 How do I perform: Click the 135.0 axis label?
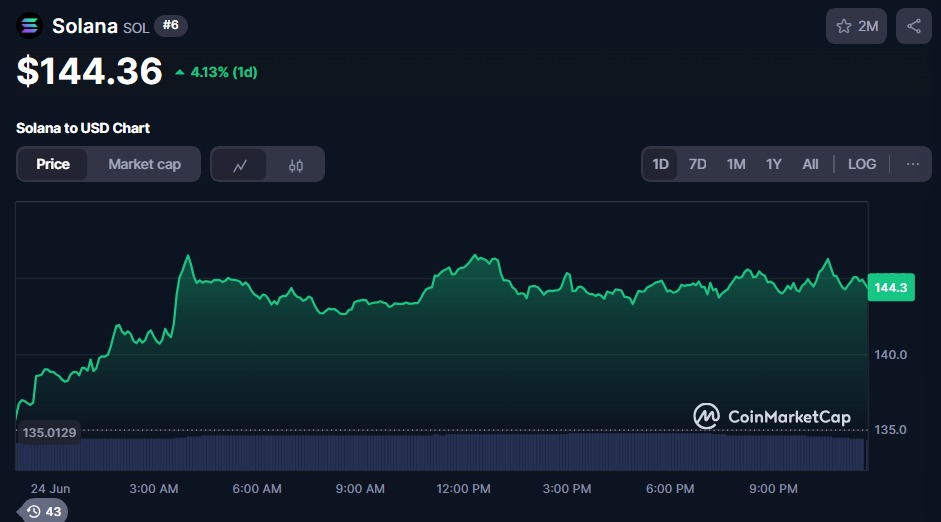click(891, 430)
